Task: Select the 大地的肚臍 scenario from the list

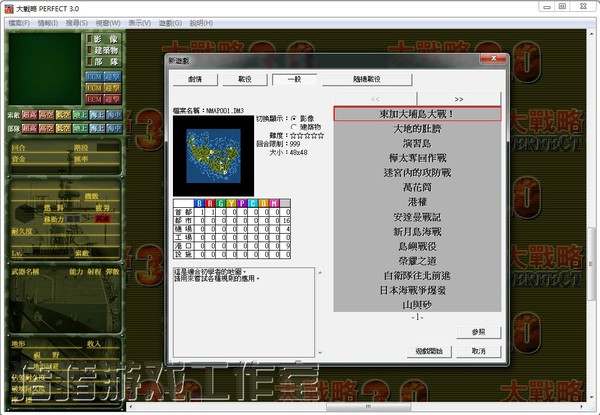Action: pos(416,128)
